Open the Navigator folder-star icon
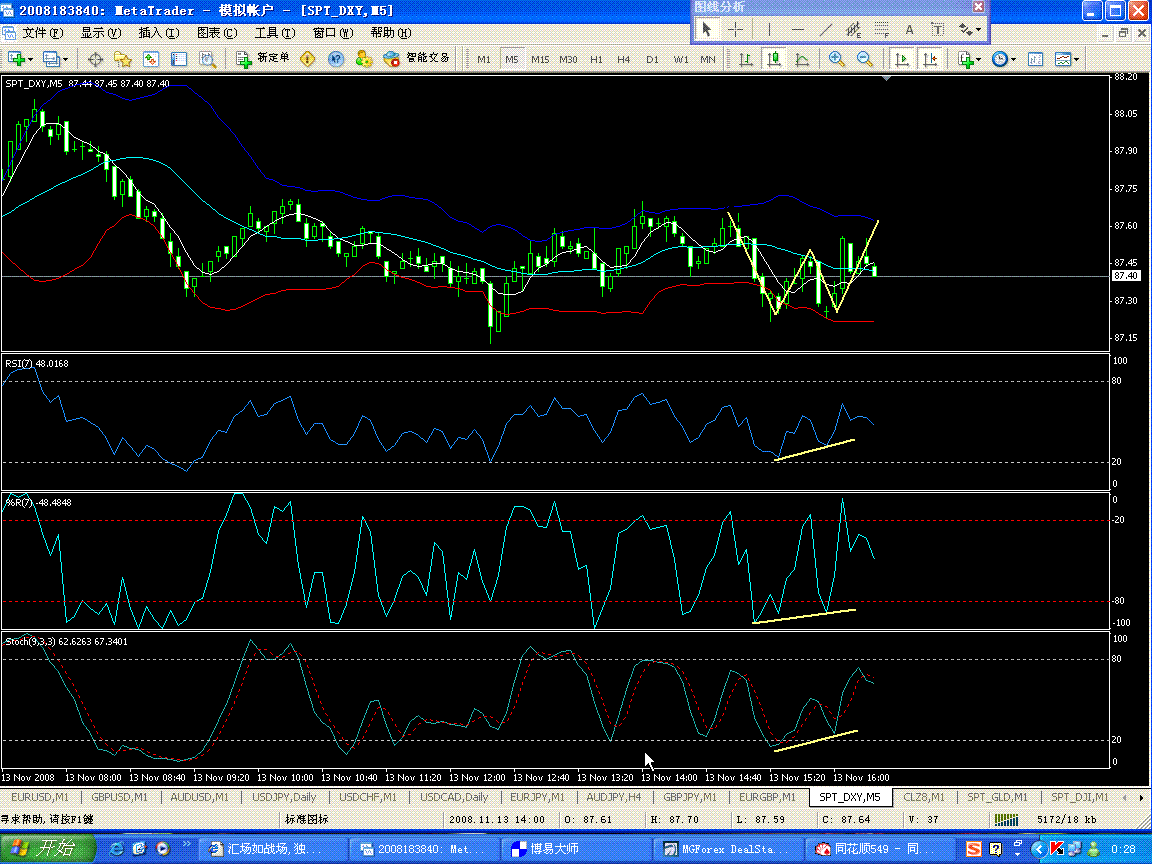 [x=123, y=60]
